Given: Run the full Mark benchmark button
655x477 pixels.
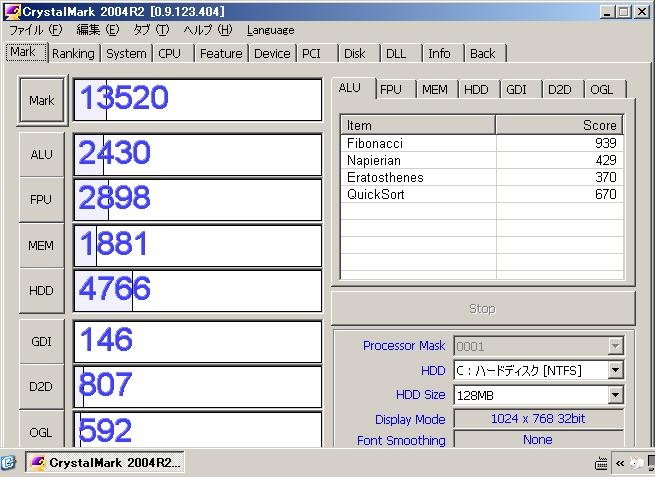Looking at the screenshot, I should coord(42,101).
